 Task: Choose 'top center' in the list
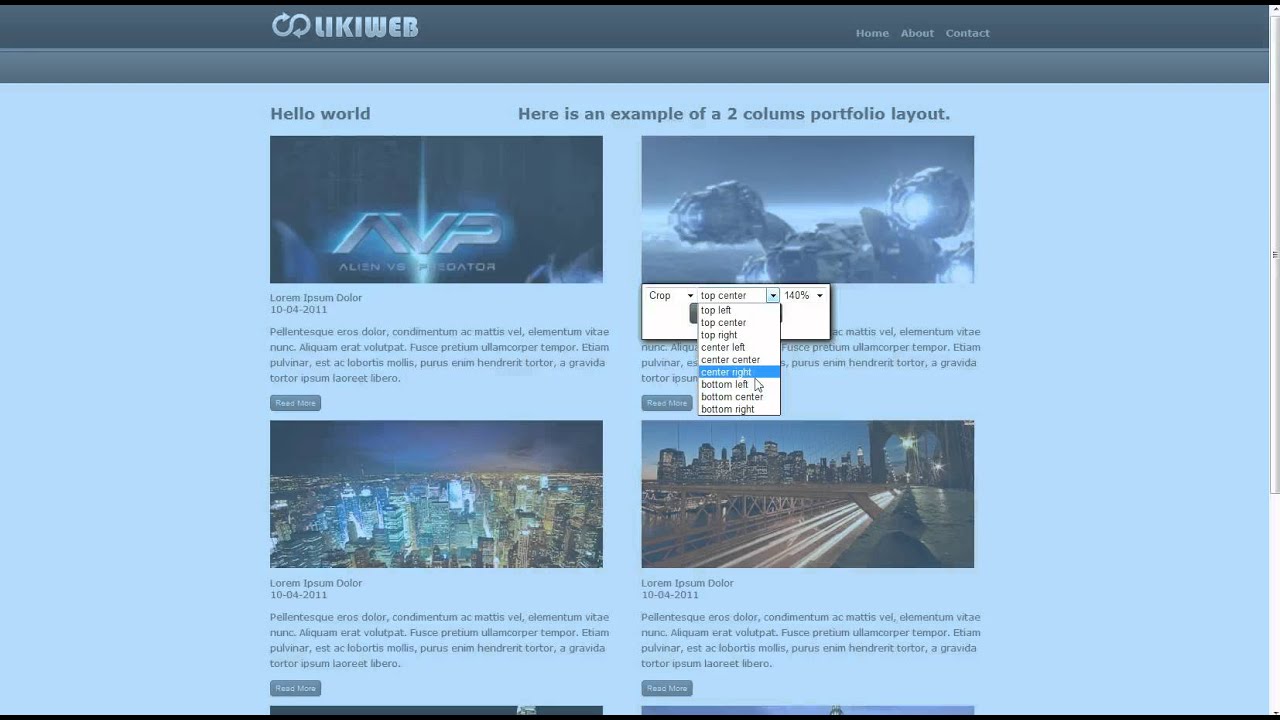(739, 323)
